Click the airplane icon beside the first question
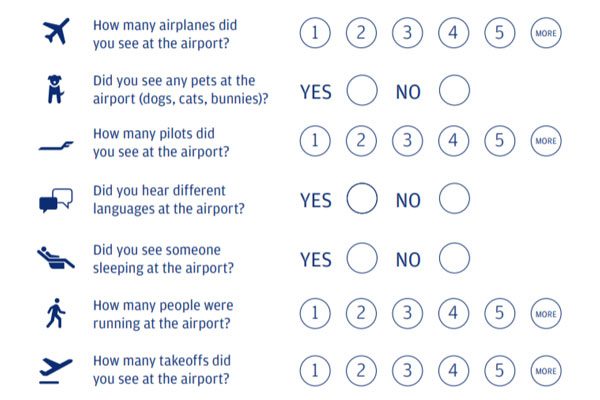This screenshot has width=600, height=400. pos(56,31)
